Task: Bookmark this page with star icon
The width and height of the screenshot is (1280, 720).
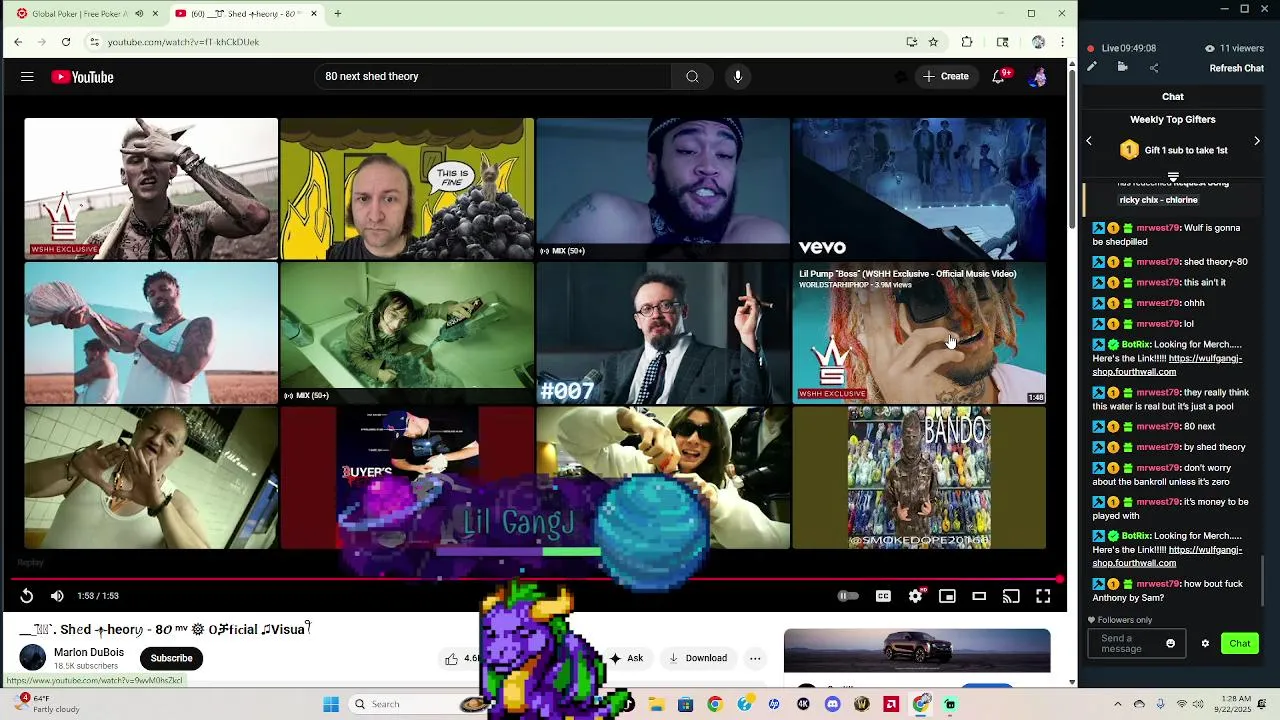Action: click(933, 42)
